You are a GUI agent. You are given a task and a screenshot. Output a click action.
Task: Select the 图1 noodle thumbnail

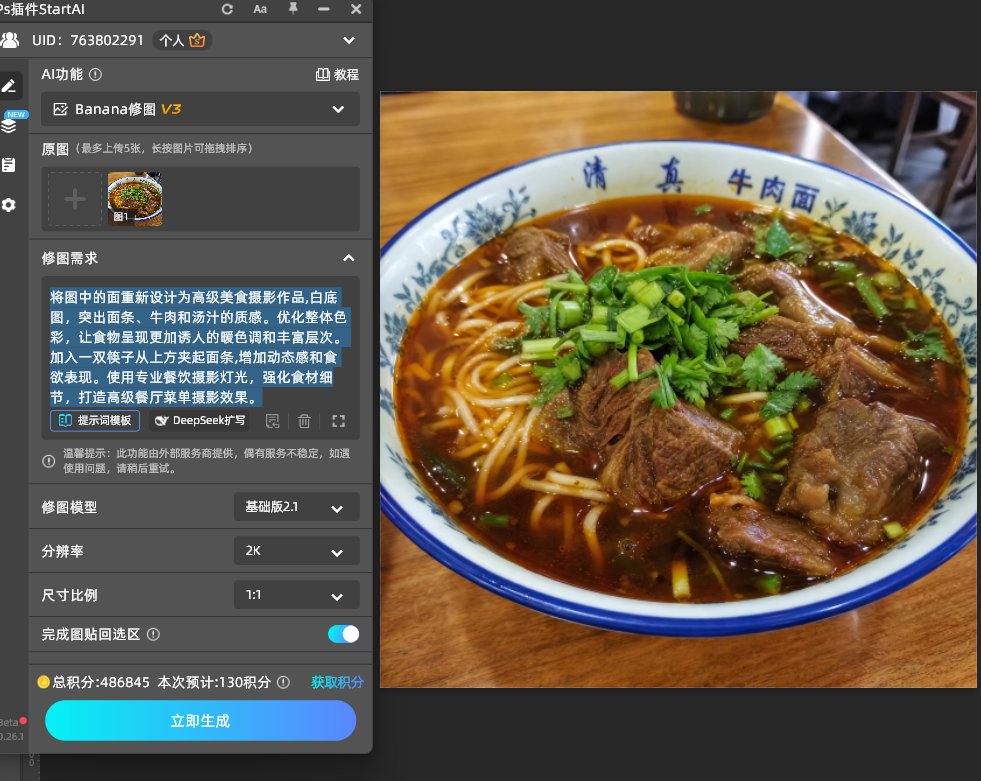[135, 199]
